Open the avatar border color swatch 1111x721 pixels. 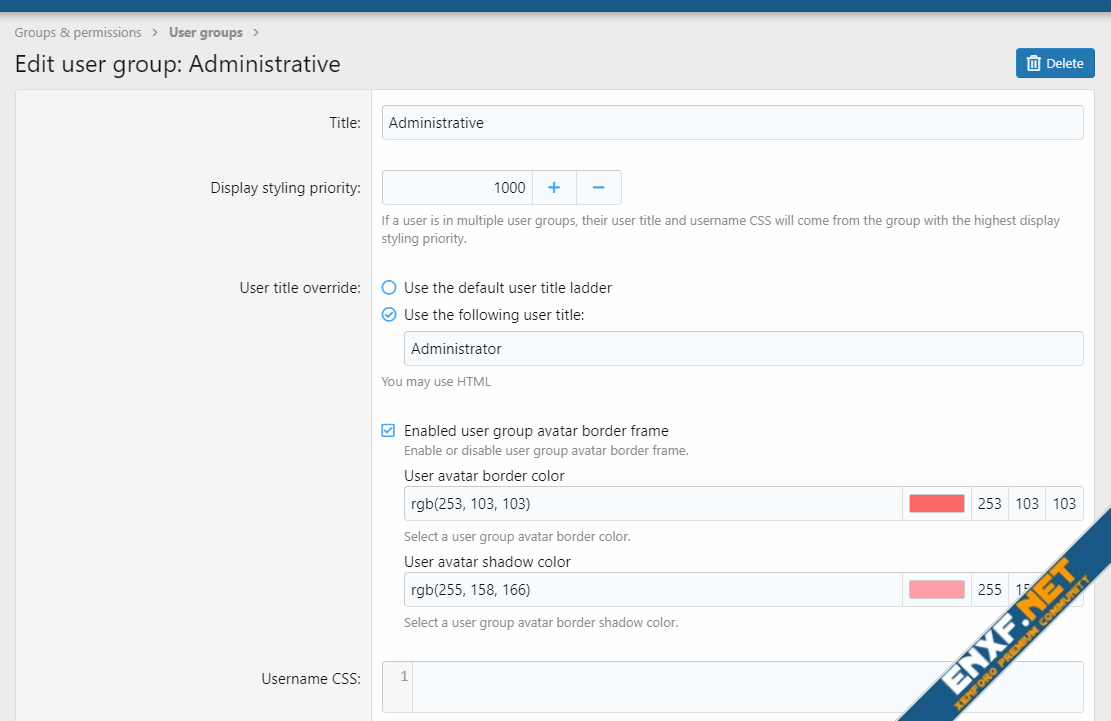click(x=936, y=504)
